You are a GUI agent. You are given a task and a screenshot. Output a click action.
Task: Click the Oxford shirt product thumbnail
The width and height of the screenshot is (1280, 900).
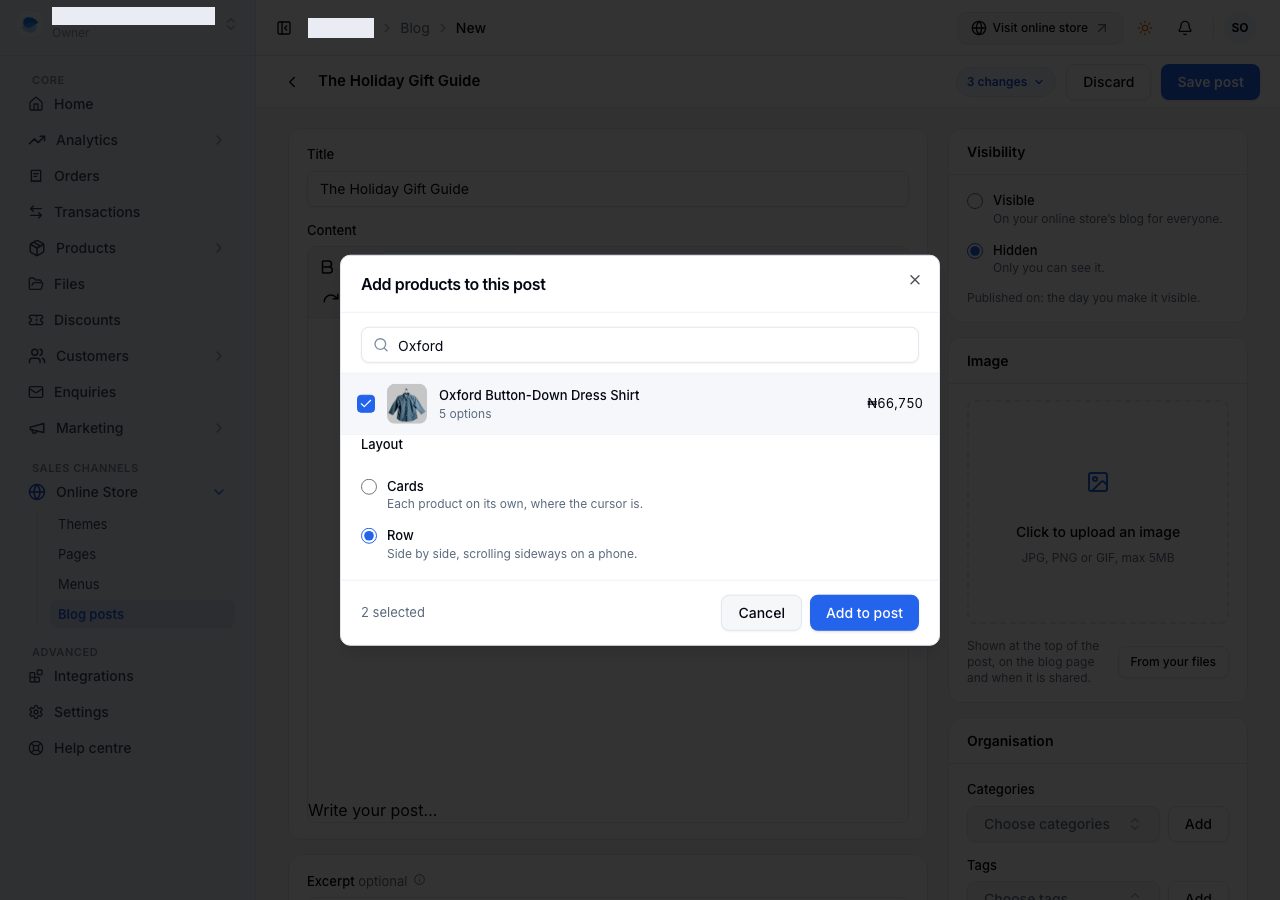tap(407, 404)
